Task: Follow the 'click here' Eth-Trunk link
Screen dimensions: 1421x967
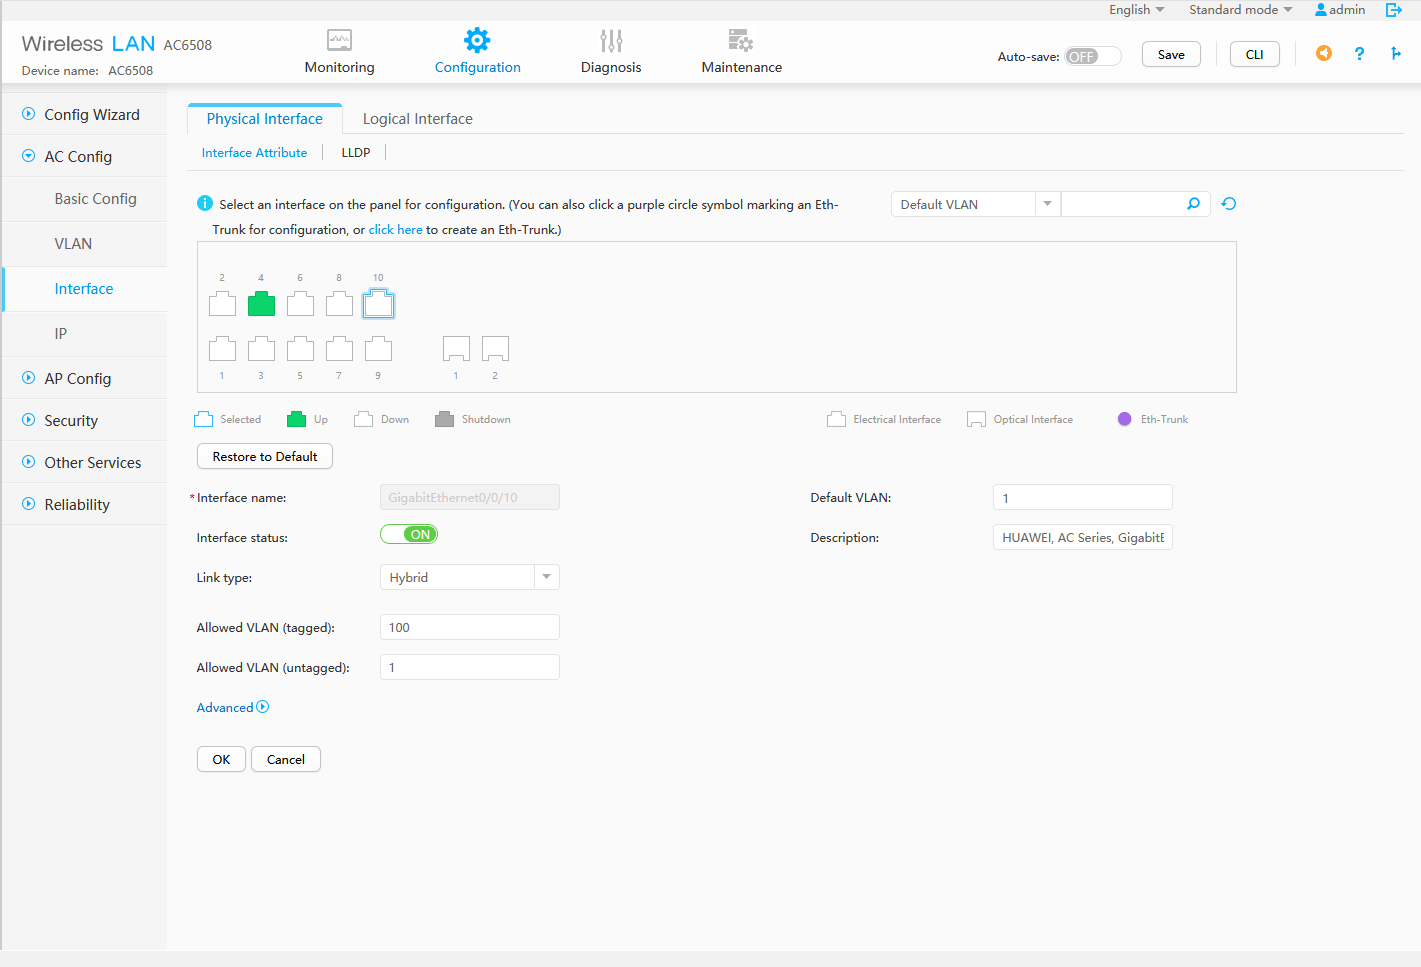Action: (x=395, y=229)
